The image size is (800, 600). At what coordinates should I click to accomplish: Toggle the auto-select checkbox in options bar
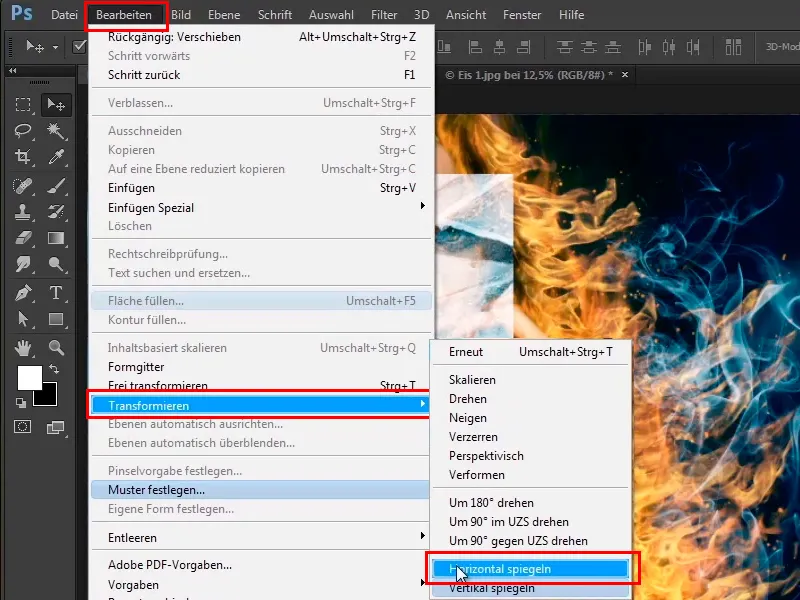pos(79,47)
